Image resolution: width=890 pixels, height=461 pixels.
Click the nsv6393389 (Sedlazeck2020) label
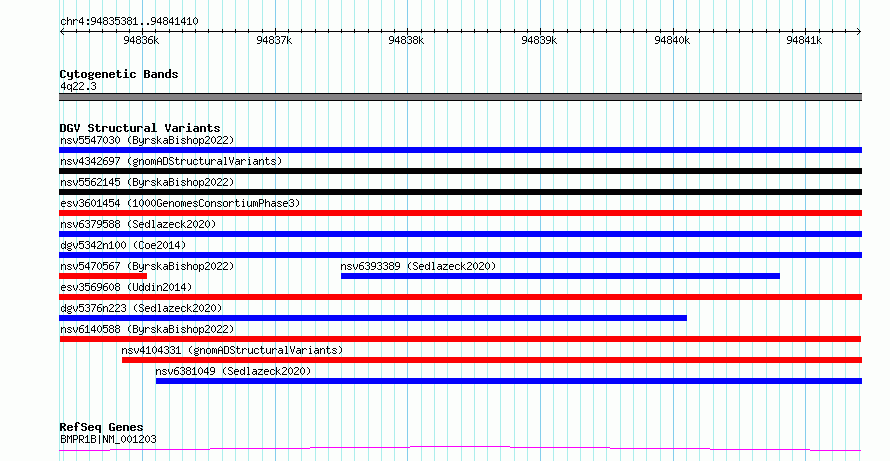point(418,266)
